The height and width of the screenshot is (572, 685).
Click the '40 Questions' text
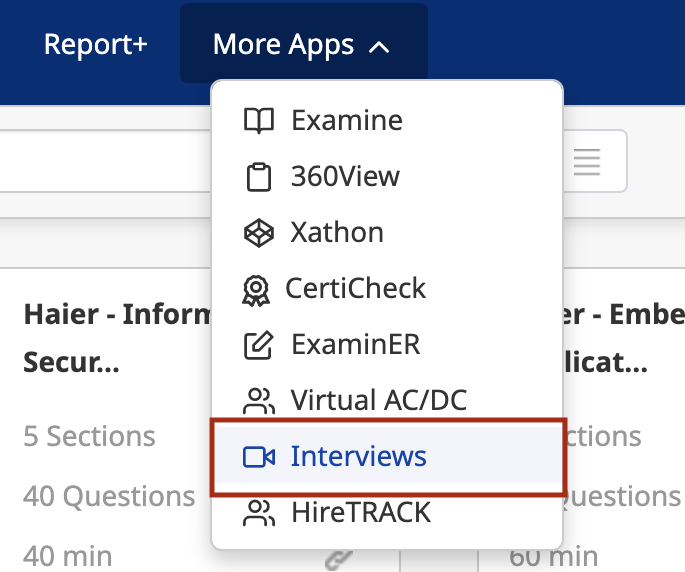pos(109,496)
